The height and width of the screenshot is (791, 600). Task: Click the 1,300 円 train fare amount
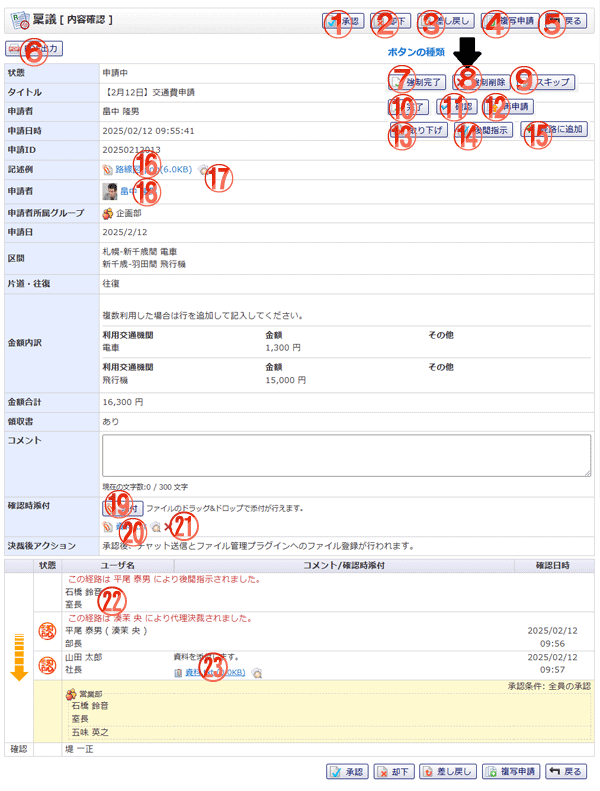pos(283,348)
